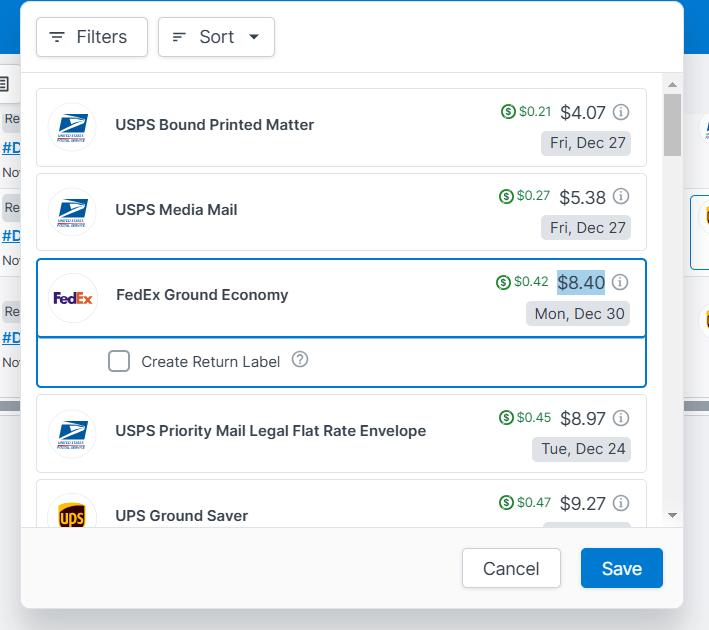Image resolution: width=709 pixels, height=630 pixels.
Task: Click Fri, Dec 27 date for Media Mail
Action: point(586,228)
